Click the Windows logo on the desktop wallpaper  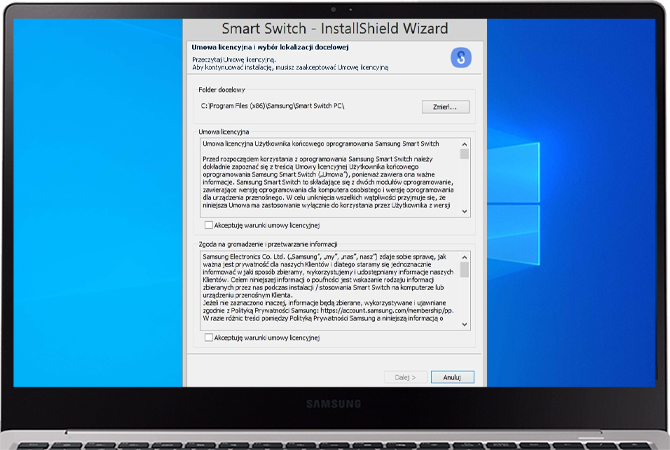[x=513, y=203]
